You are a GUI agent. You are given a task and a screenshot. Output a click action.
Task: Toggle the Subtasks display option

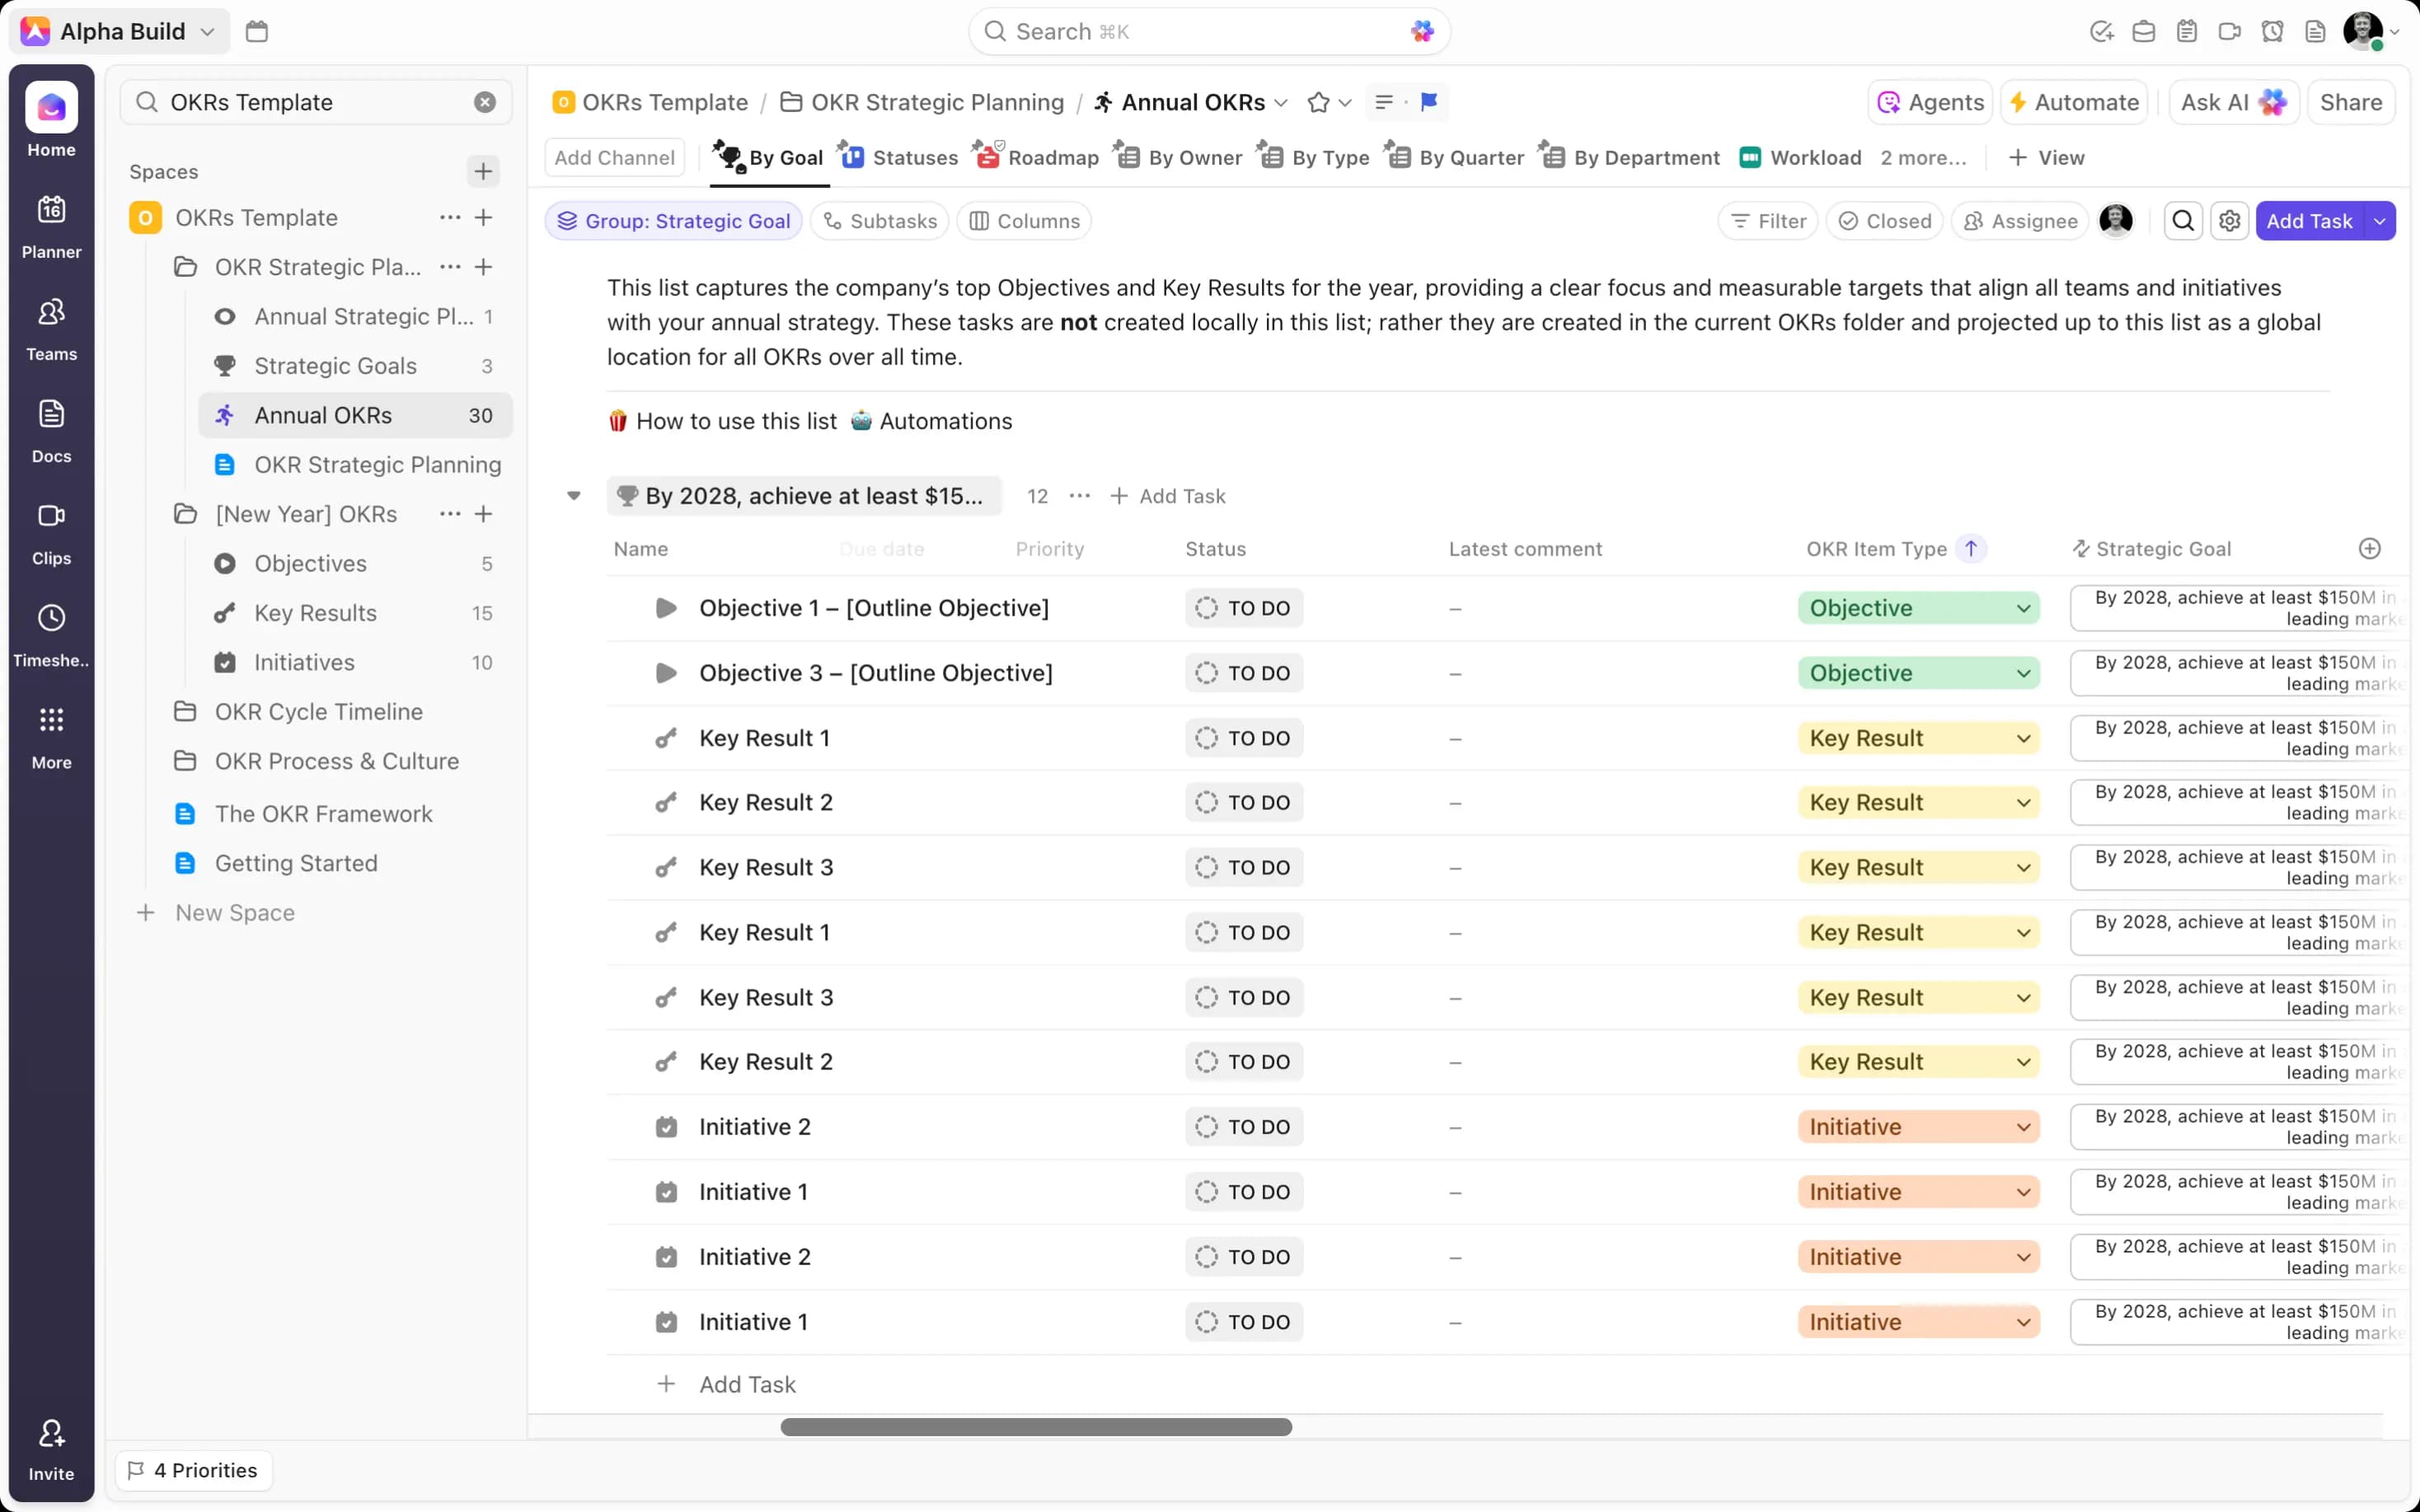(879, 221)
